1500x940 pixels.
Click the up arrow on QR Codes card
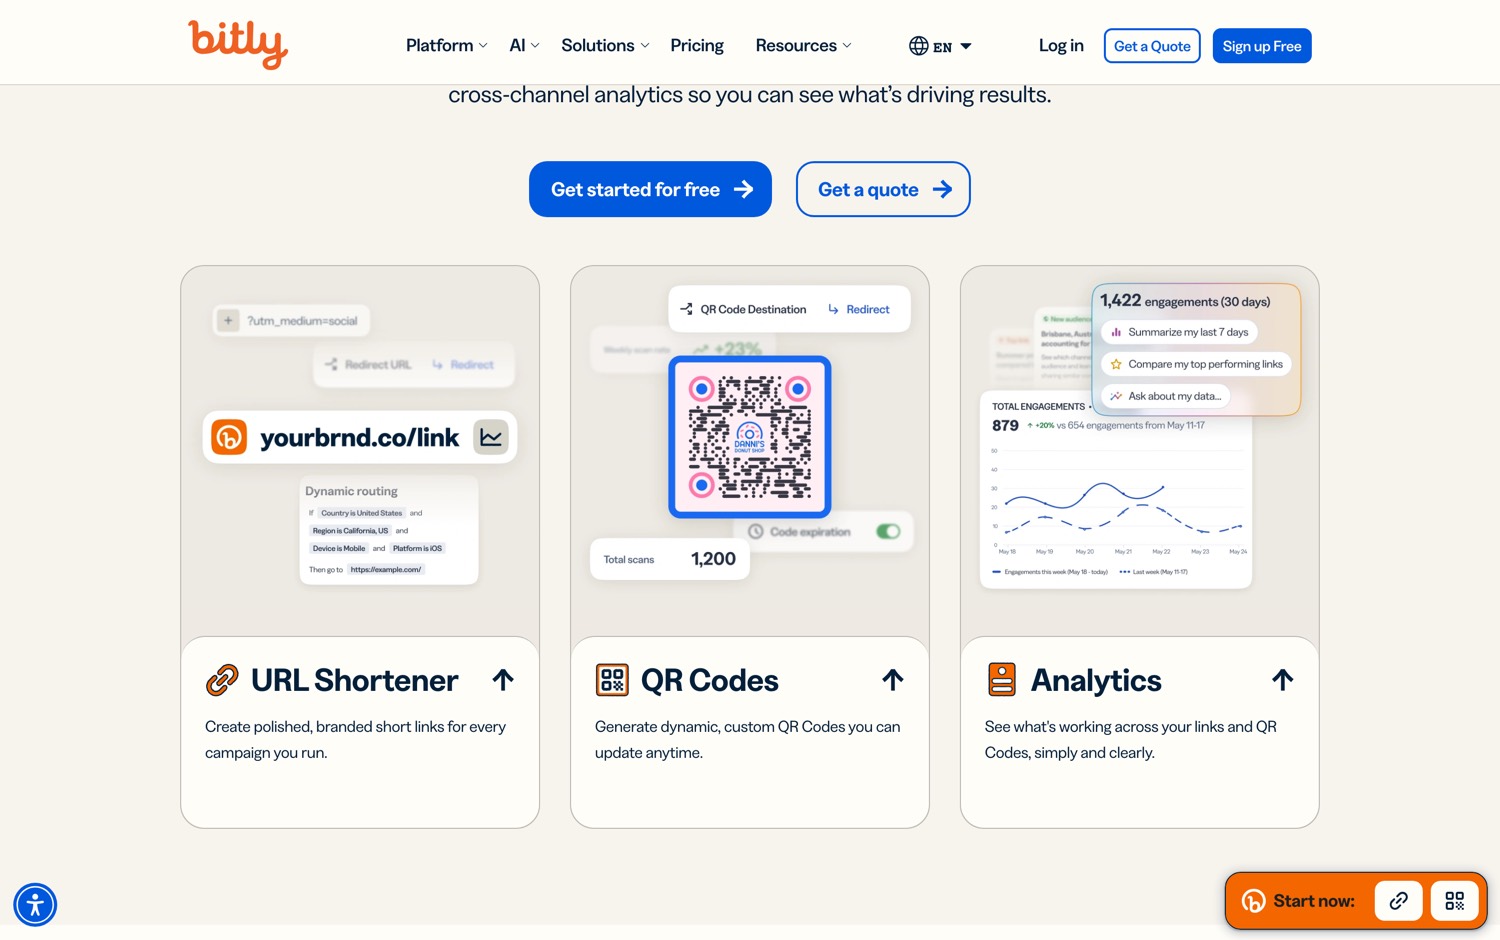pos(893,680)
